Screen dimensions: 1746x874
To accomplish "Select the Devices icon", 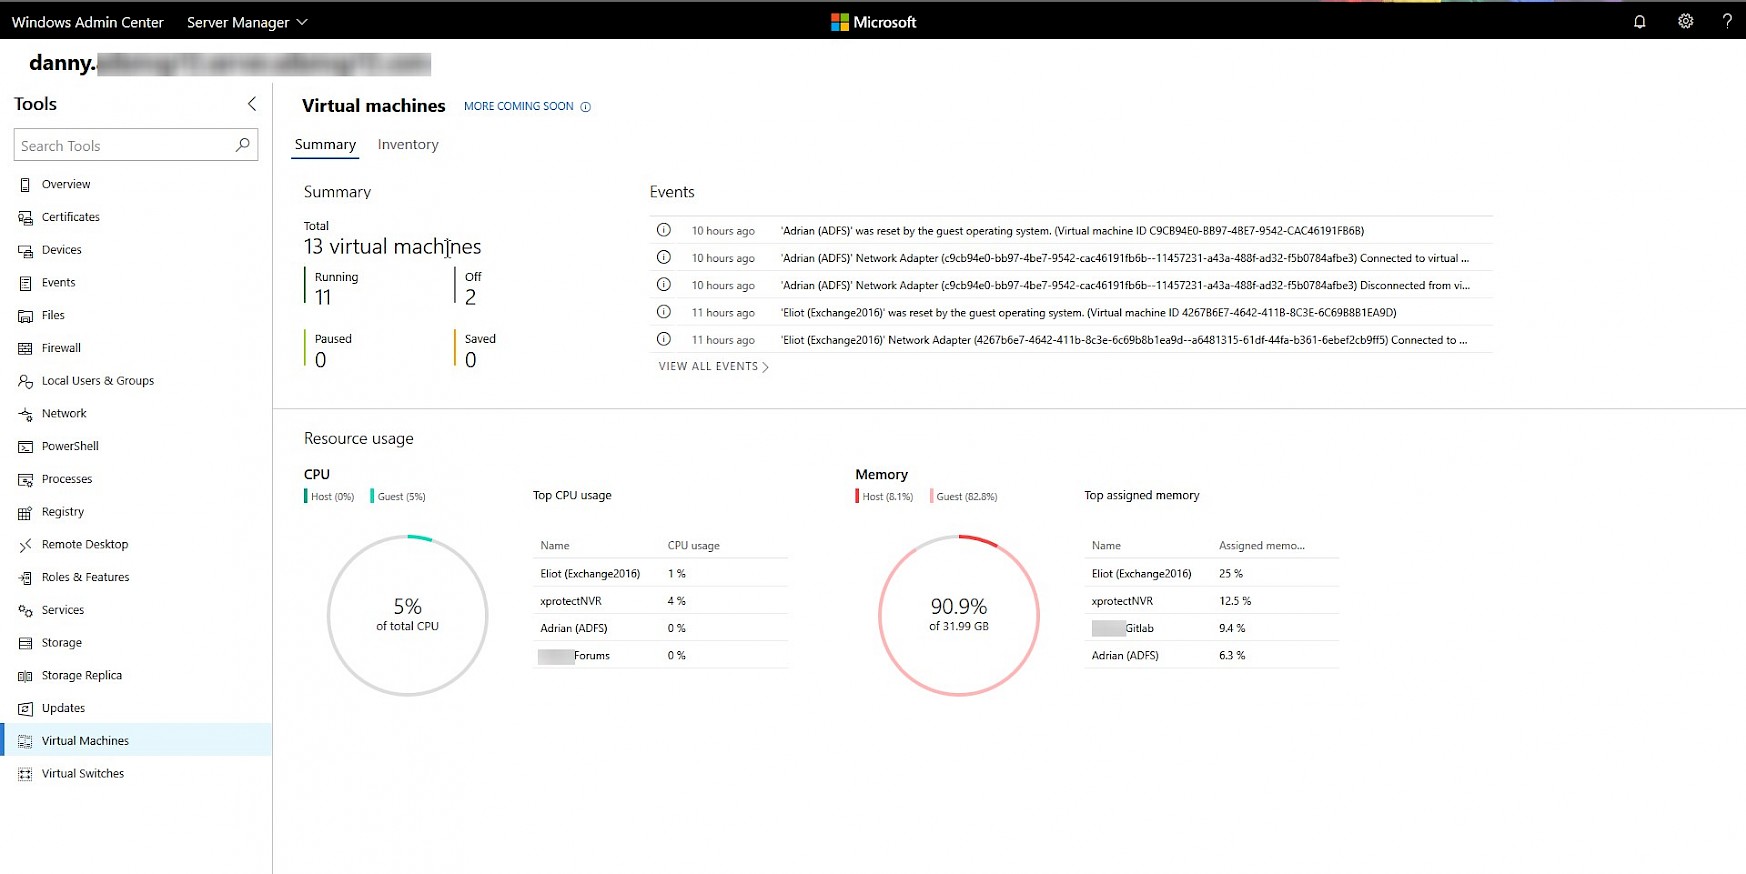I will tap(25, 251).
